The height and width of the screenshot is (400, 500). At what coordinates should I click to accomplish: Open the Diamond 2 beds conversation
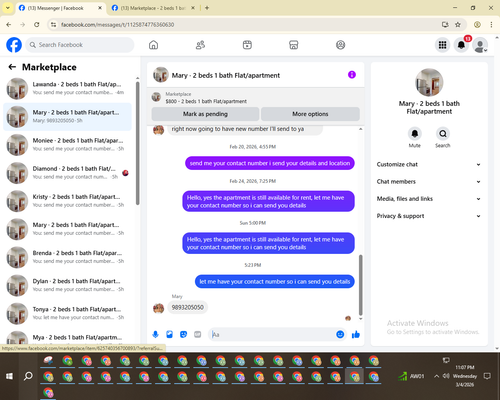point(68,173)
